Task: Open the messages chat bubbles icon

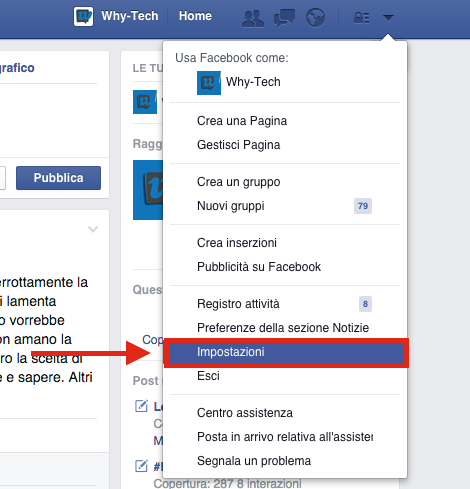Action: coord(284,18)
